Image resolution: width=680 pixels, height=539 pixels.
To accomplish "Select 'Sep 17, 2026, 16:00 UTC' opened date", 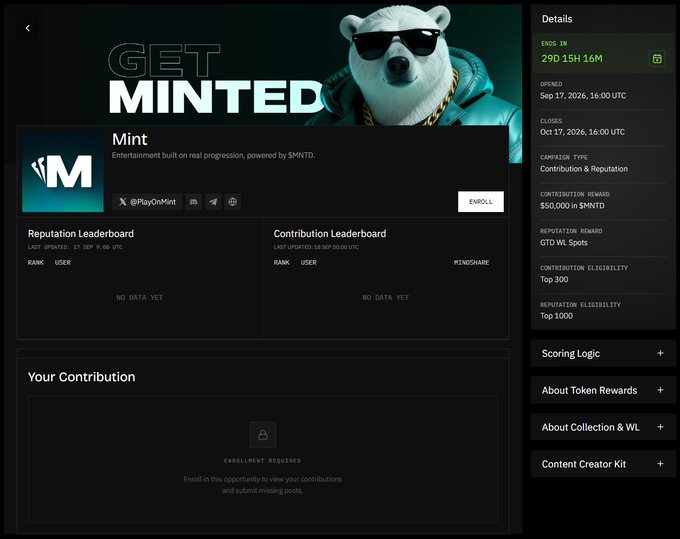I will point(583,95).
